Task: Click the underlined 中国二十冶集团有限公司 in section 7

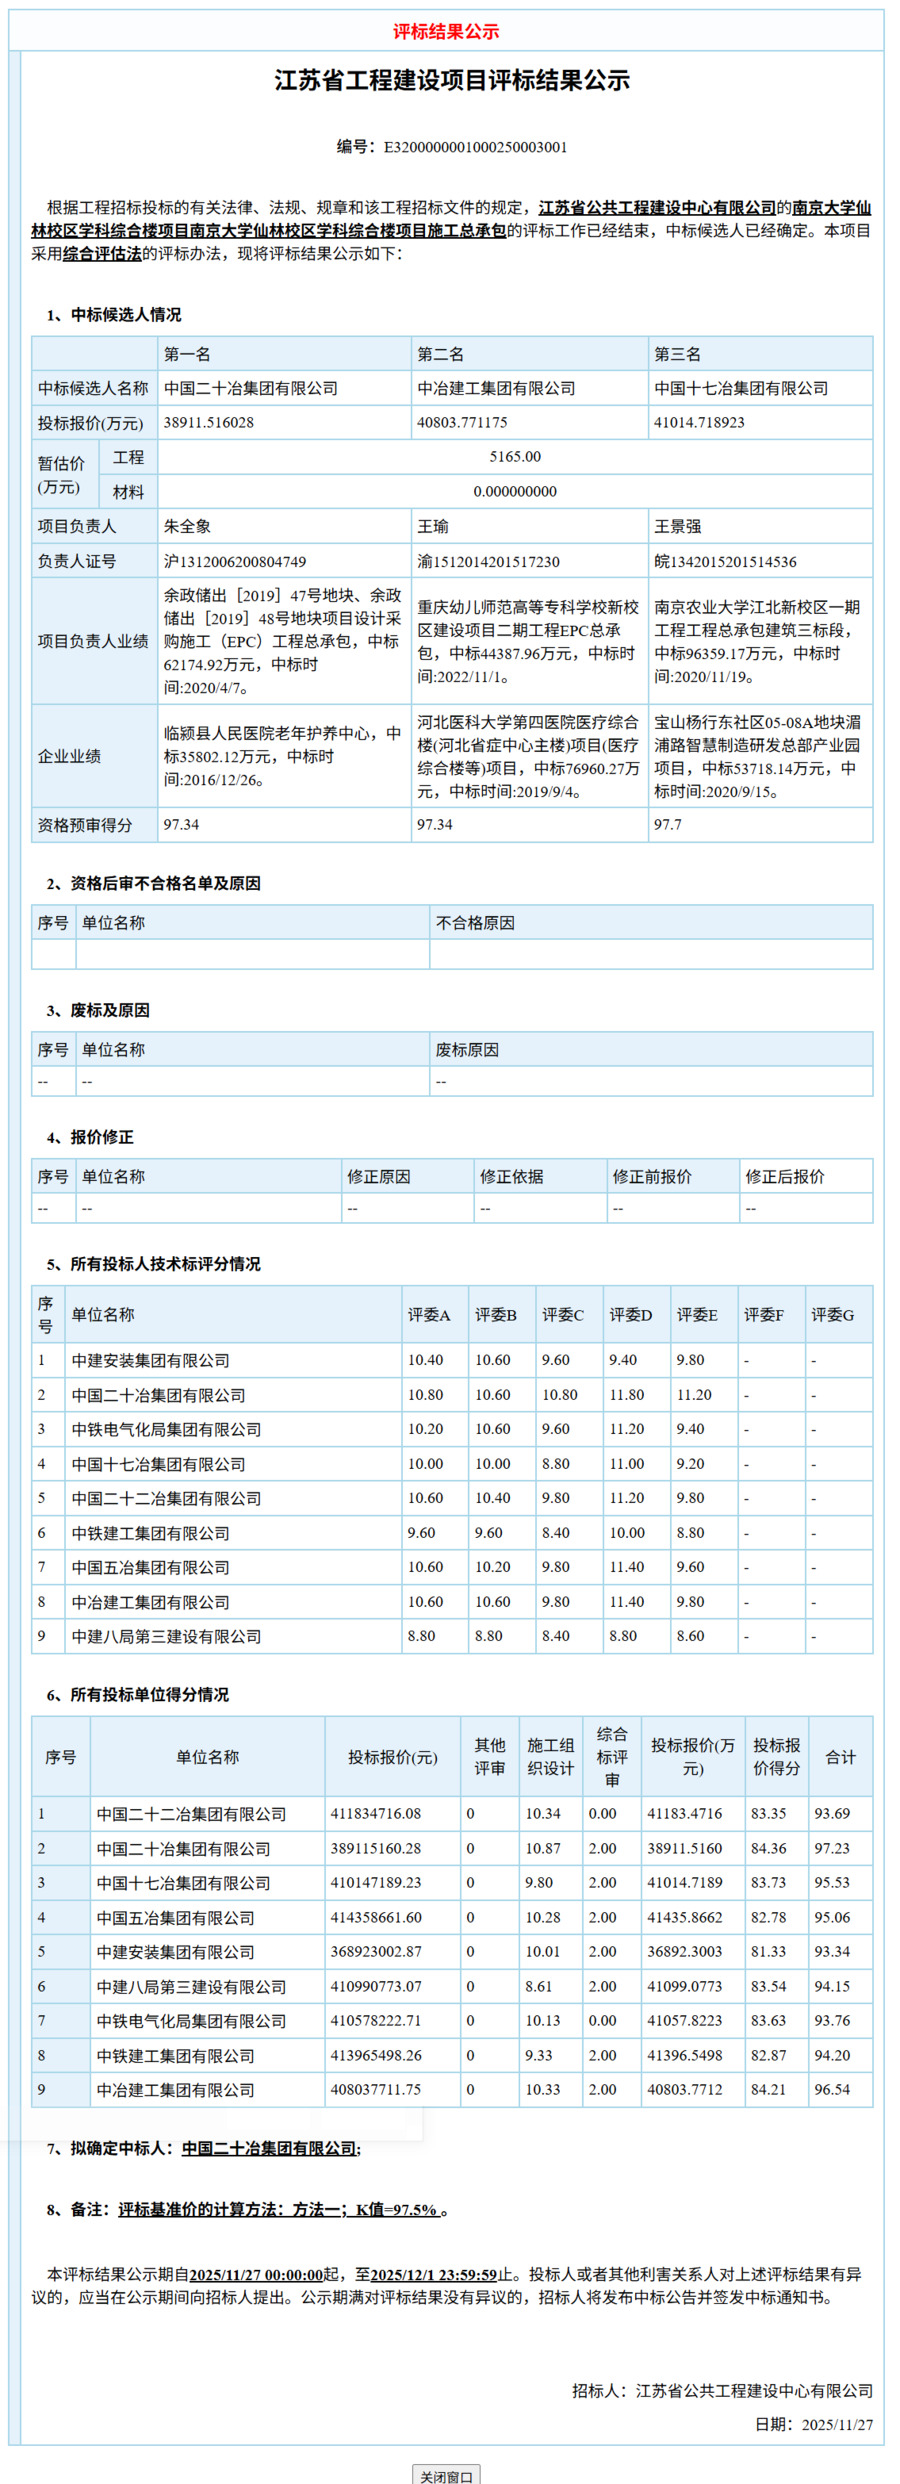Action: pos(269,2148)
